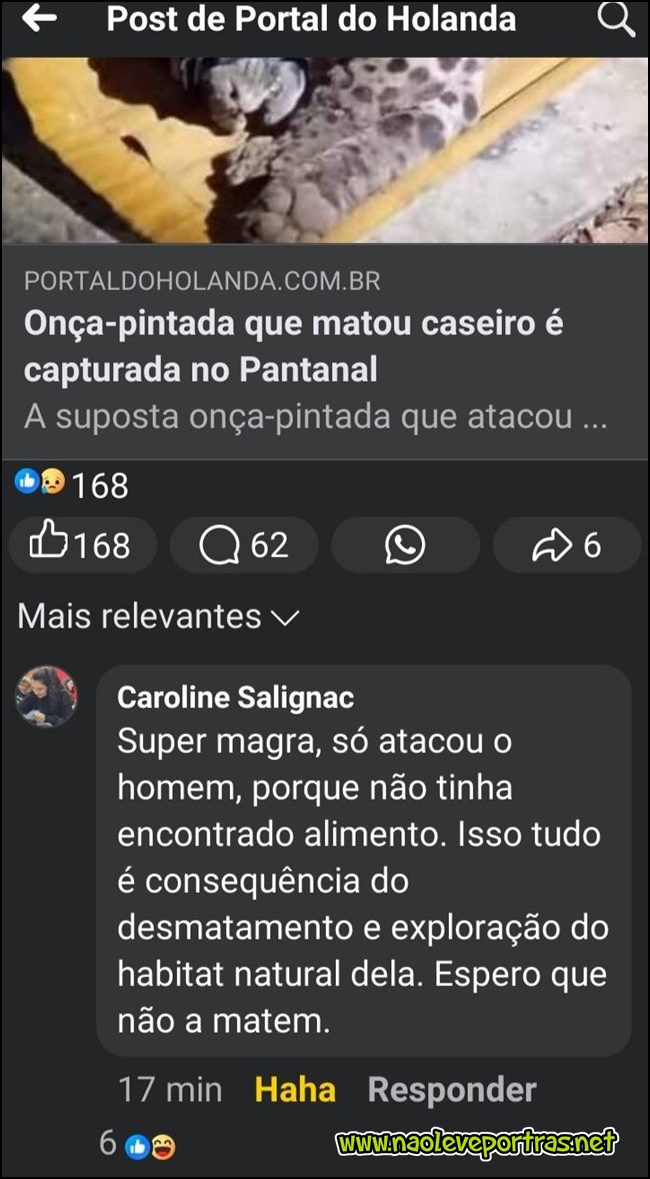Open comments via the speech bubble icon
The image size is (650, 1179).
[x=245, y=545]
